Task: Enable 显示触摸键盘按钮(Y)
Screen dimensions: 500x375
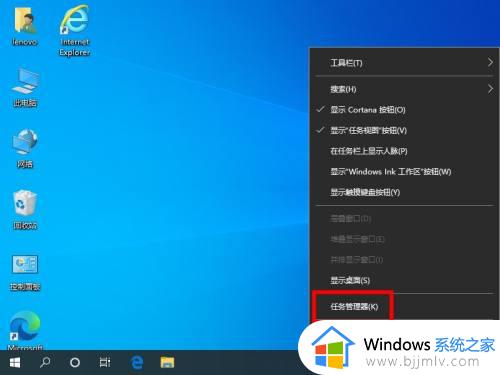Action: (x=404, y=192)
